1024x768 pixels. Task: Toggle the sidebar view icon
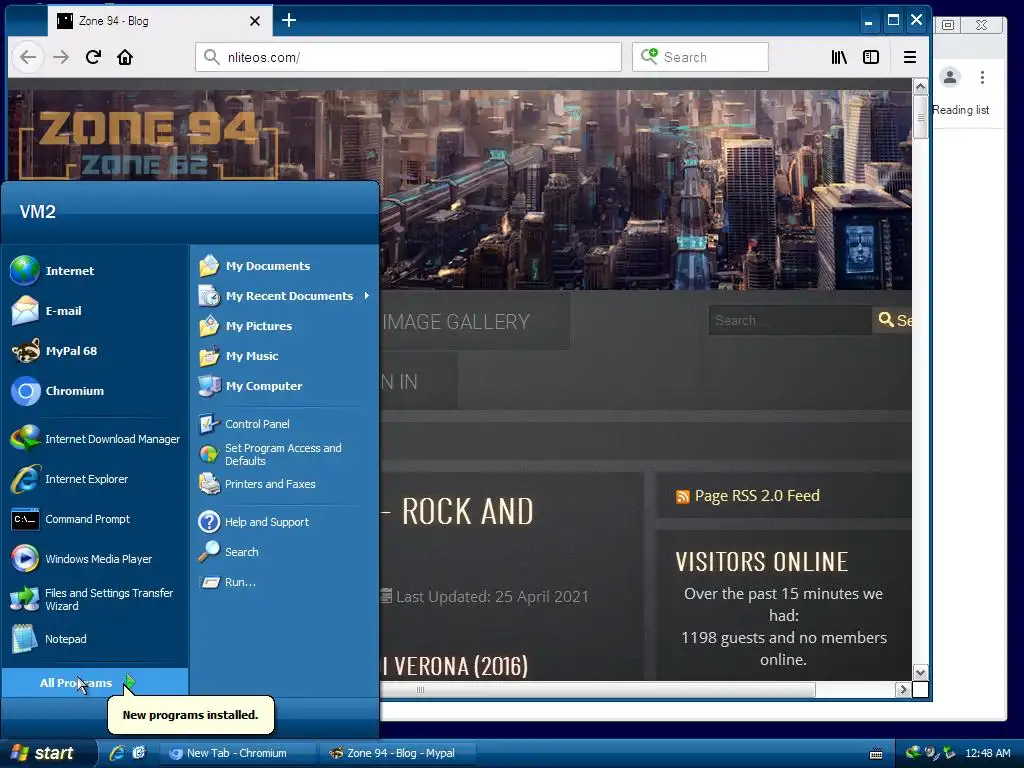click(871, 57)
